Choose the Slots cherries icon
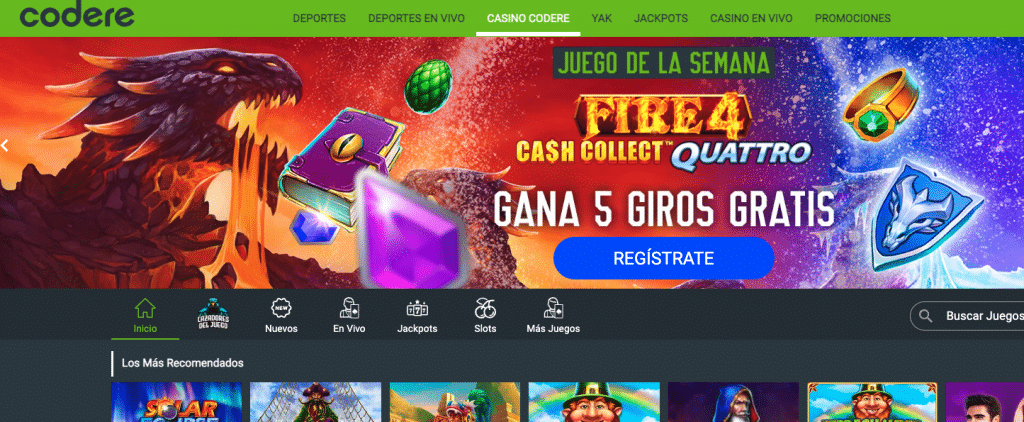1024x422 pixels. 485,308
